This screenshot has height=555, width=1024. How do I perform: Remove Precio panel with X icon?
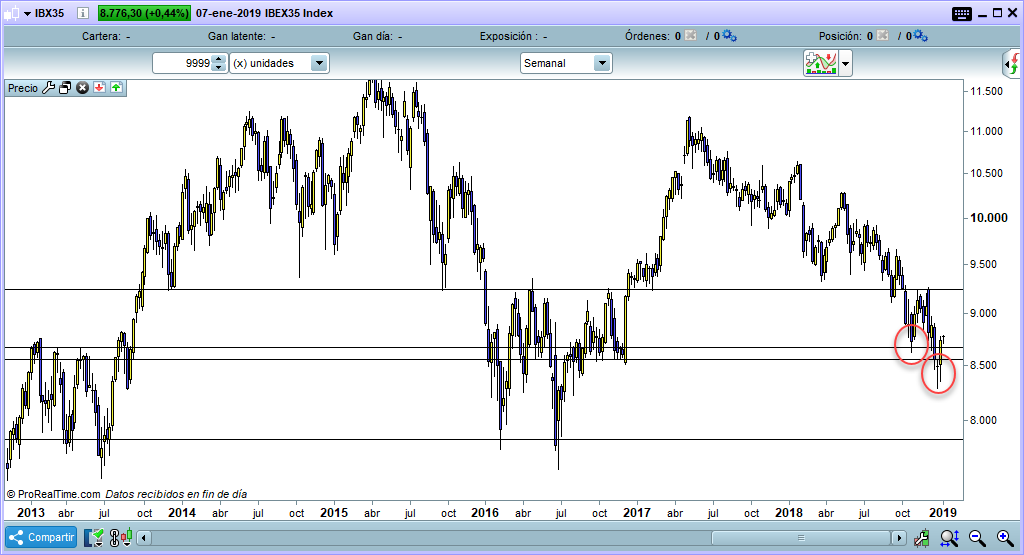pos(83,88)
